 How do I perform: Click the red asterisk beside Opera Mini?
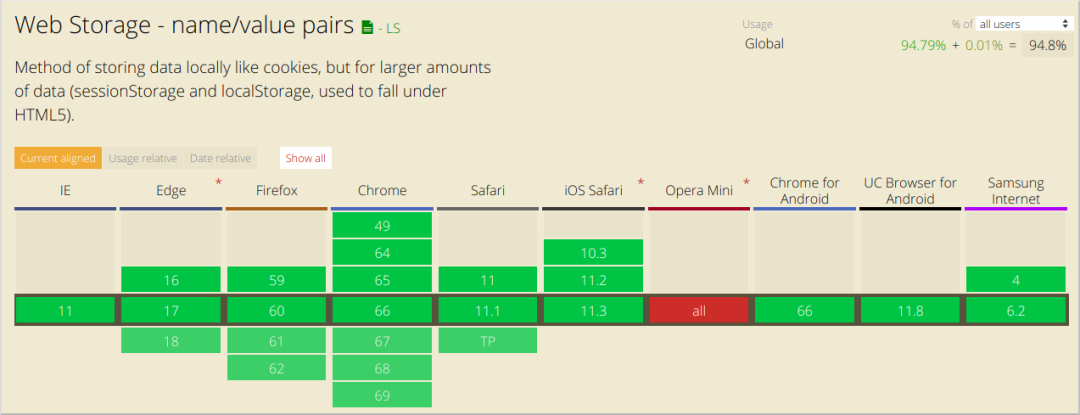[x=745, y=182]
